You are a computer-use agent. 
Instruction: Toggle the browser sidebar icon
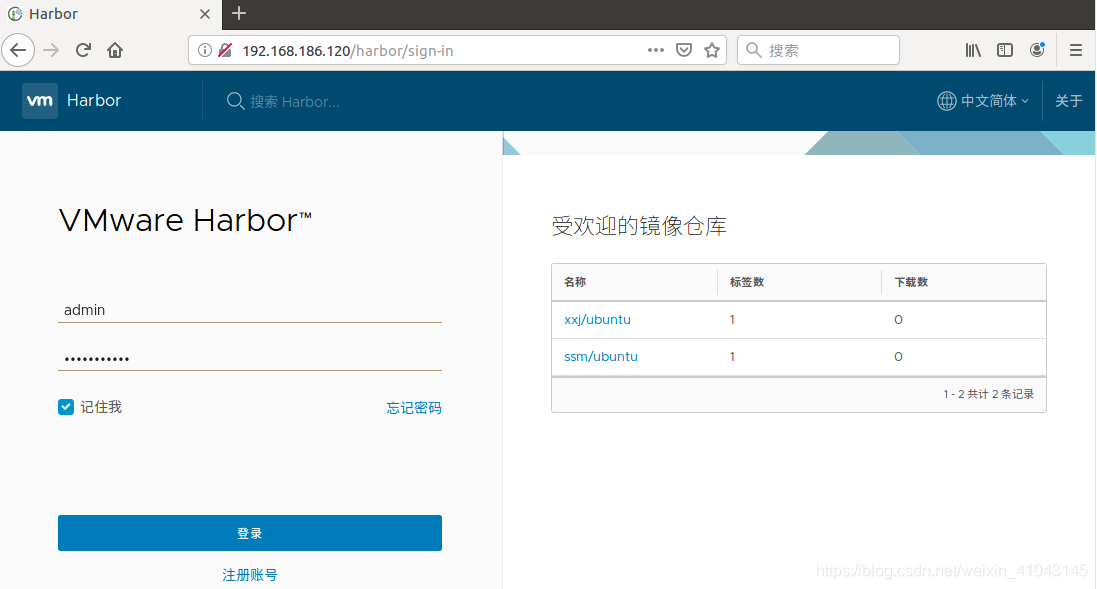1005,50
